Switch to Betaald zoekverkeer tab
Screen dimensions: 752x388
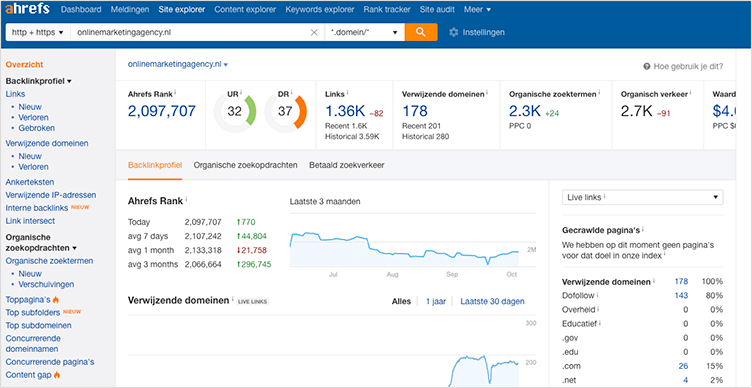click(x=347, y=165)
